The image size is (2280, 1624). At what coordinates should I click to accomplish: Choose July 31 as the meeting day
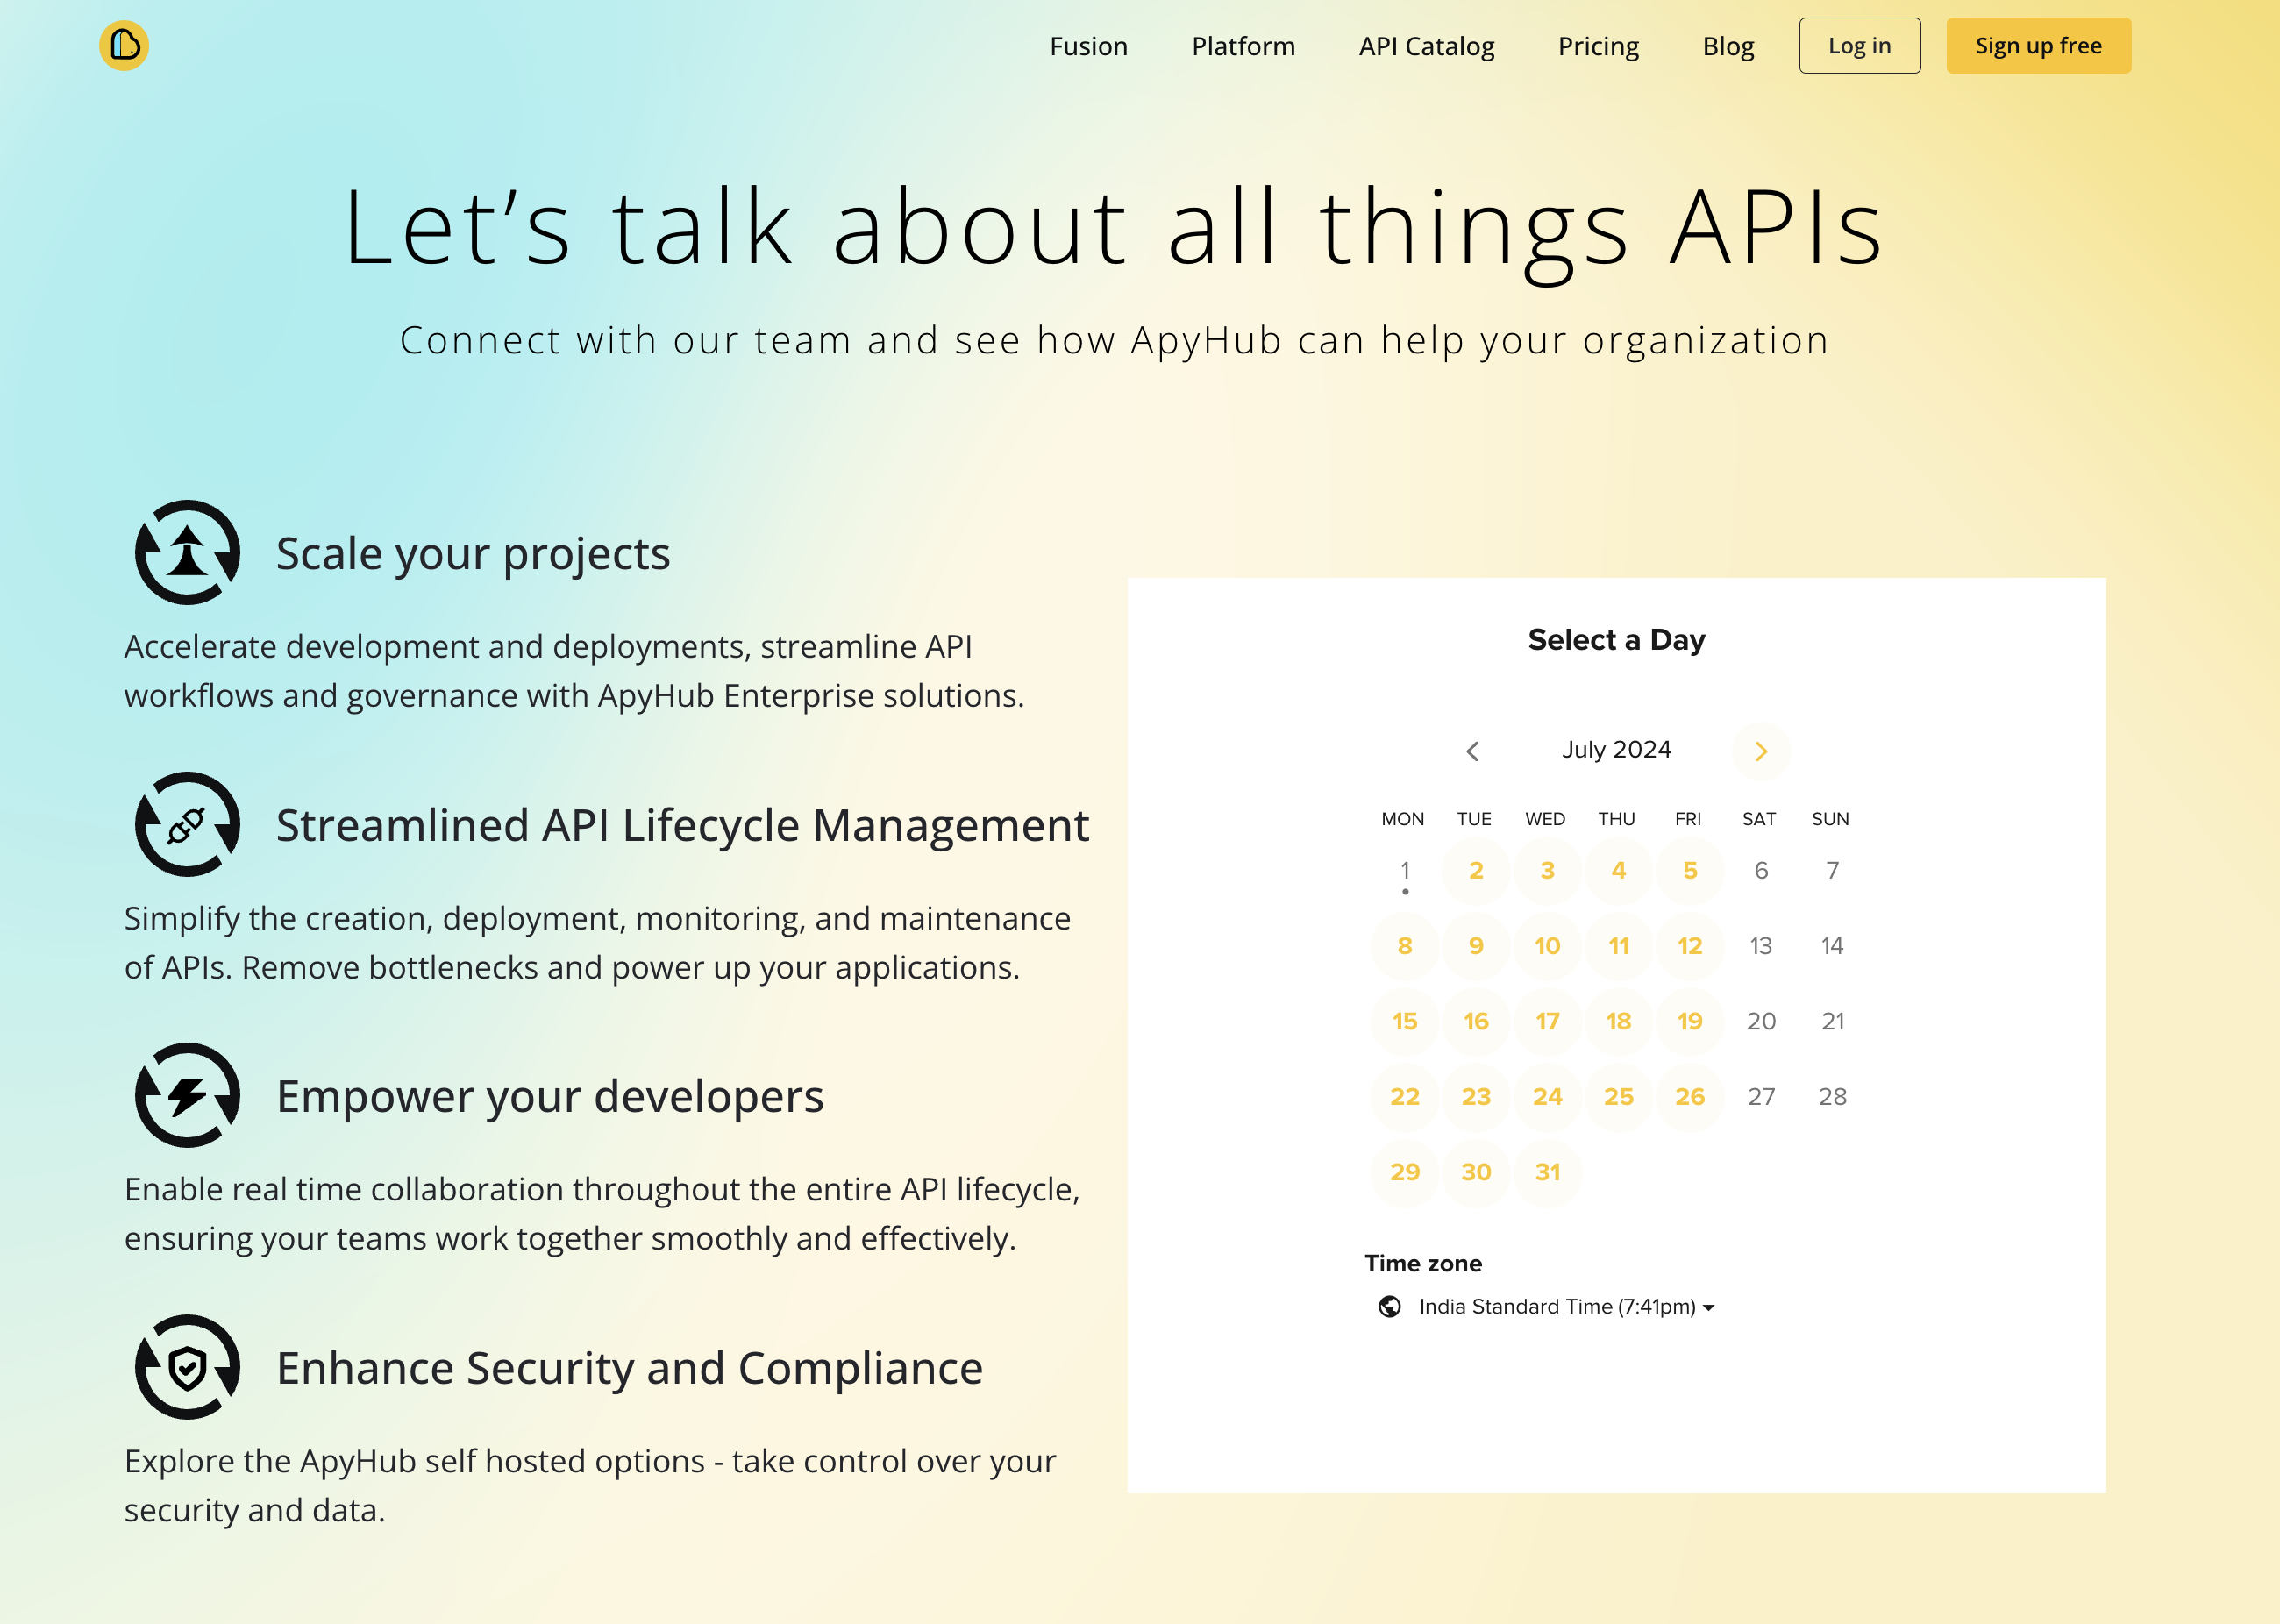point(1546,1172)
